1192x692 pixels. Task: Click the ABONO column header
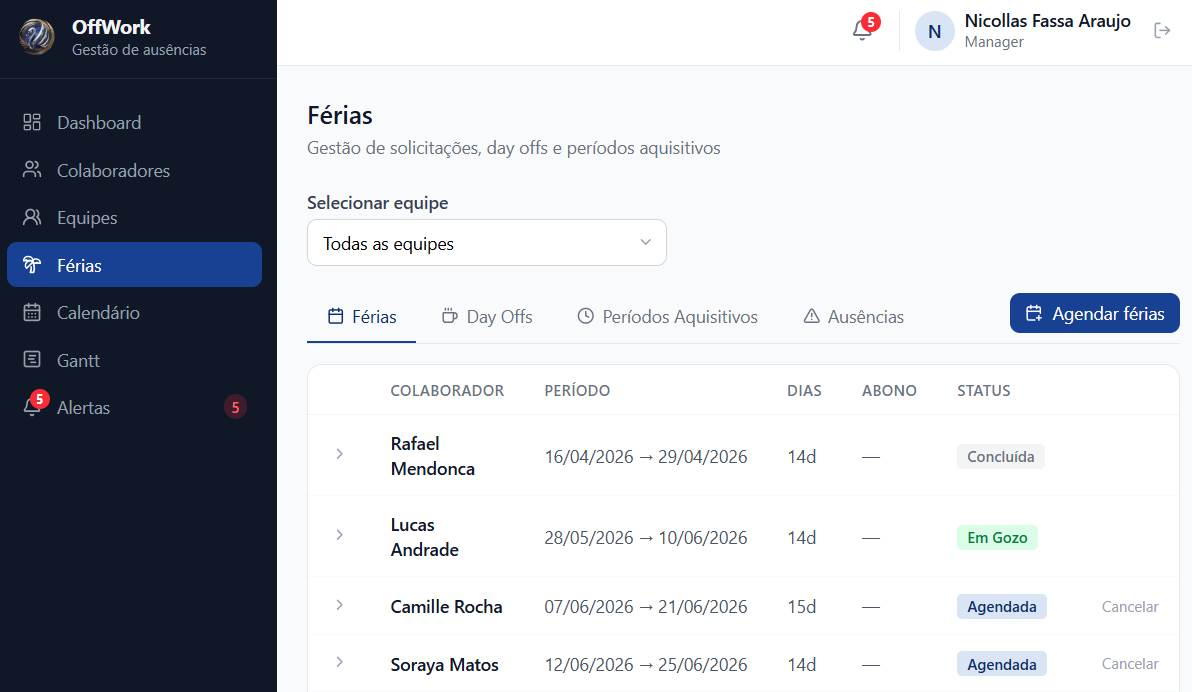(x=889, y=390)
